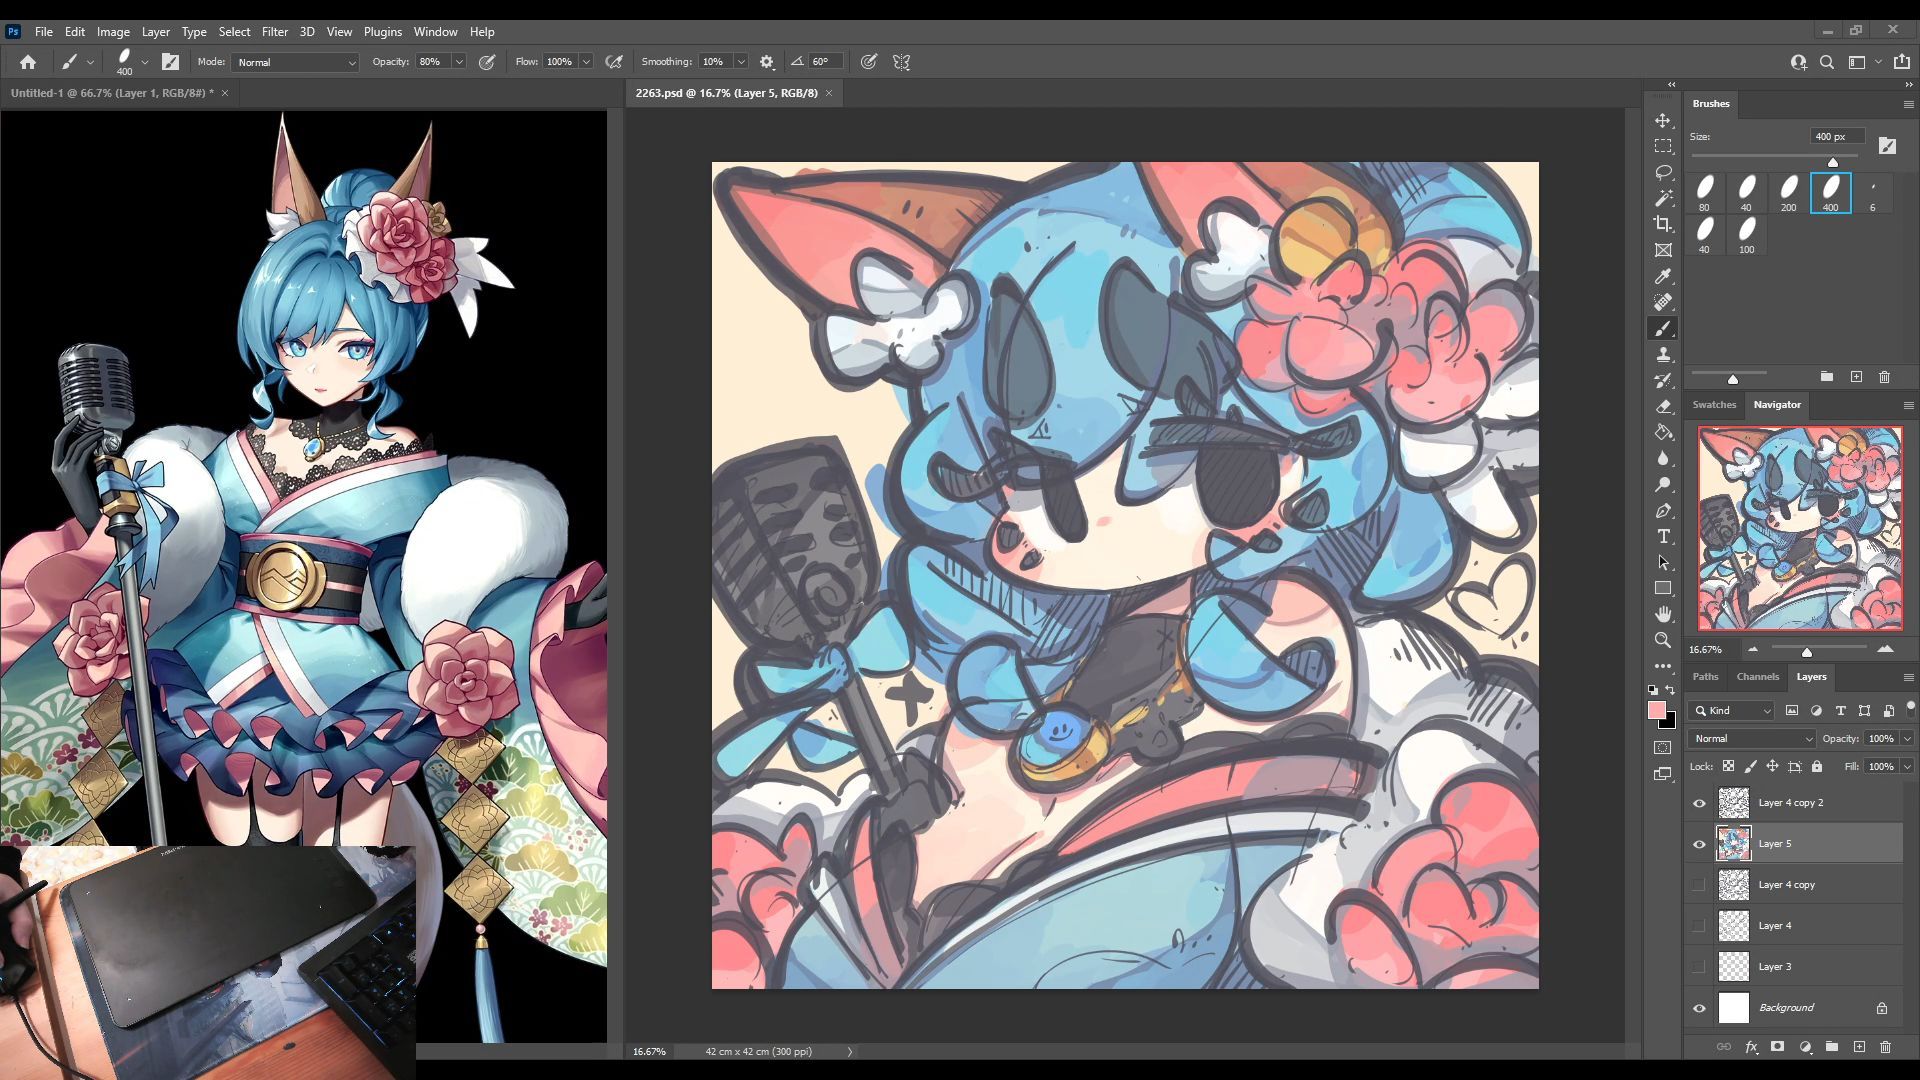This screenshot has width=1920, height=1080.
Task: Open the brush preset picker arrow
Action: click(x=145, y=62)
